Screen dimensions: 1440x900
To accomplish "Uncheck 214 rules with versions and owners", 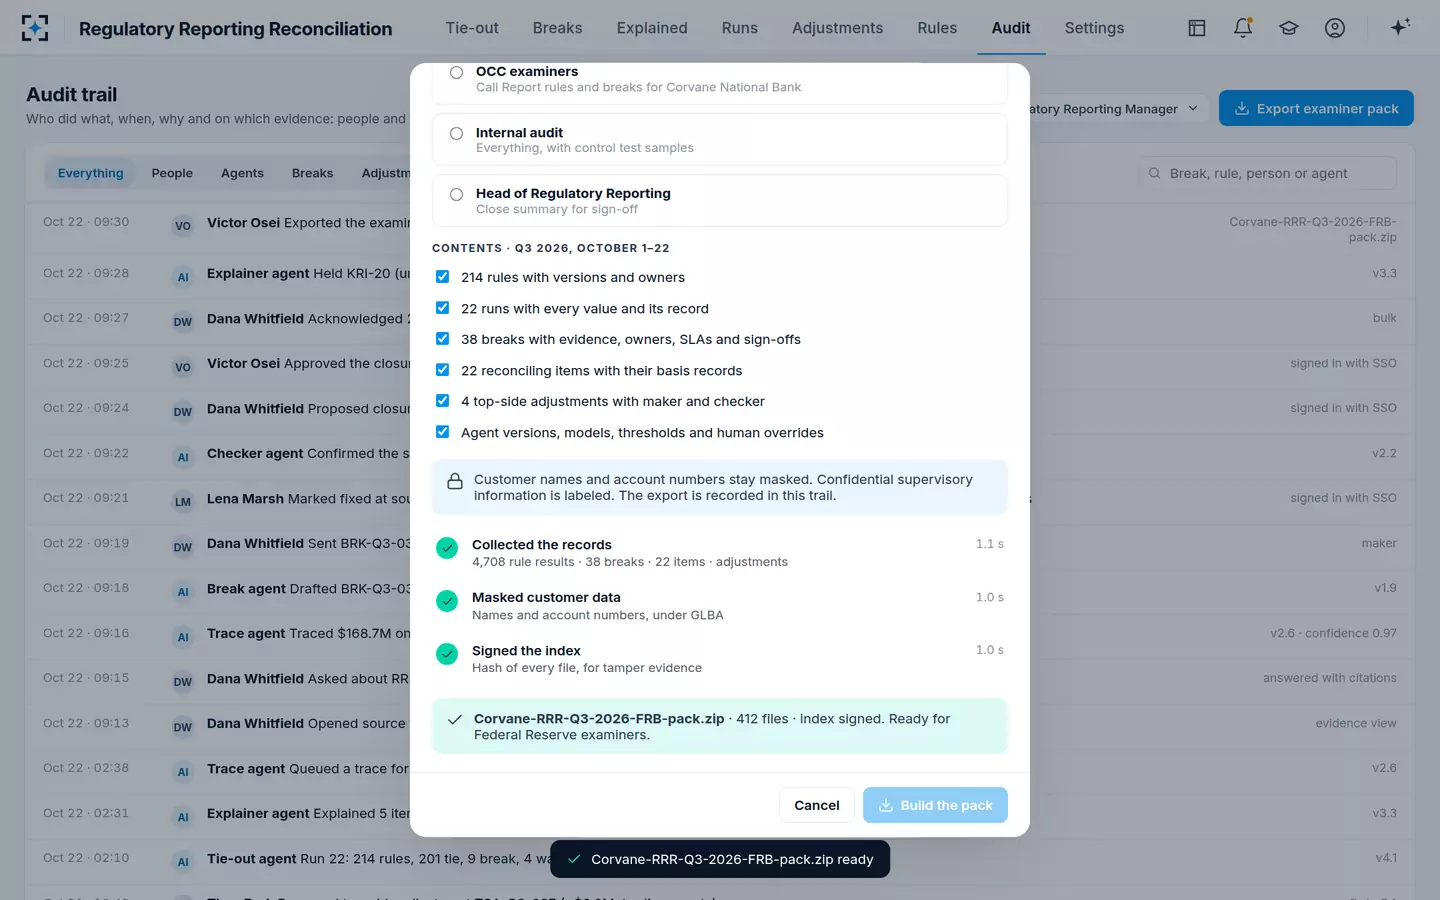I will [x=442, y=277].
